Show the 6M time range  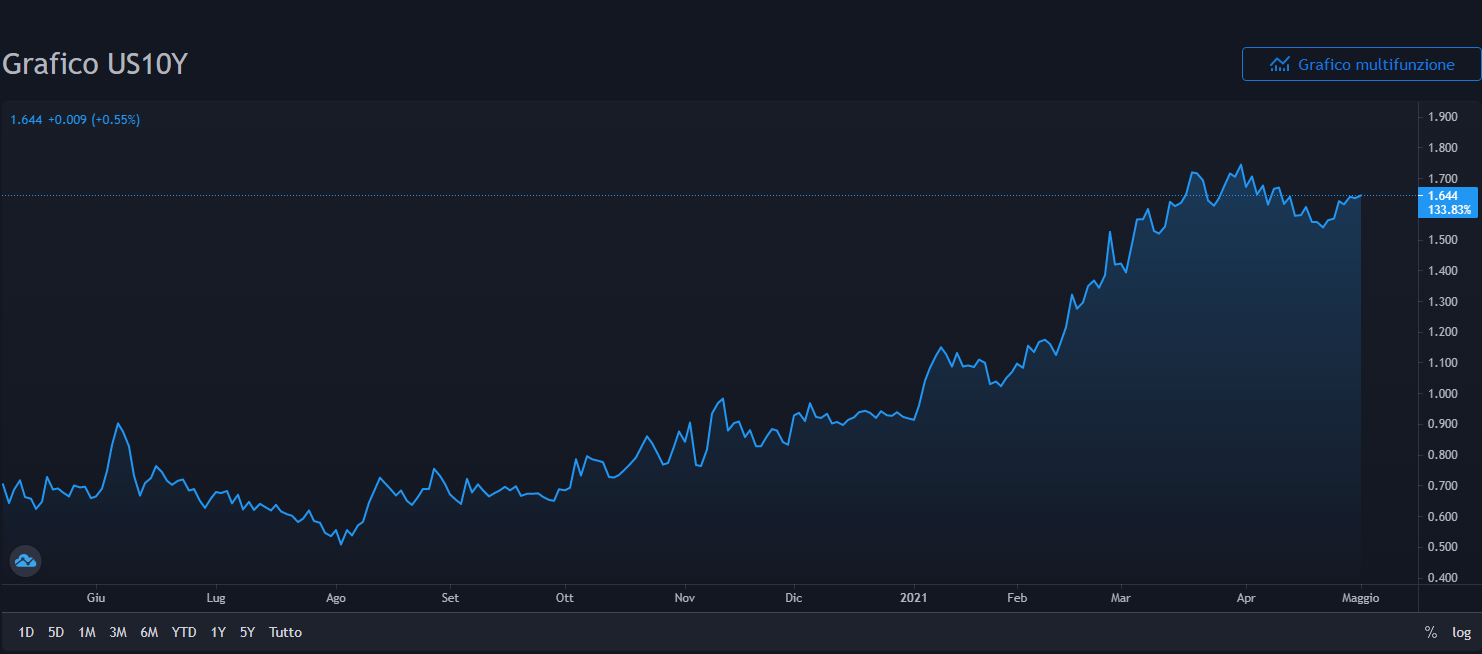click(x=149, y=632)
